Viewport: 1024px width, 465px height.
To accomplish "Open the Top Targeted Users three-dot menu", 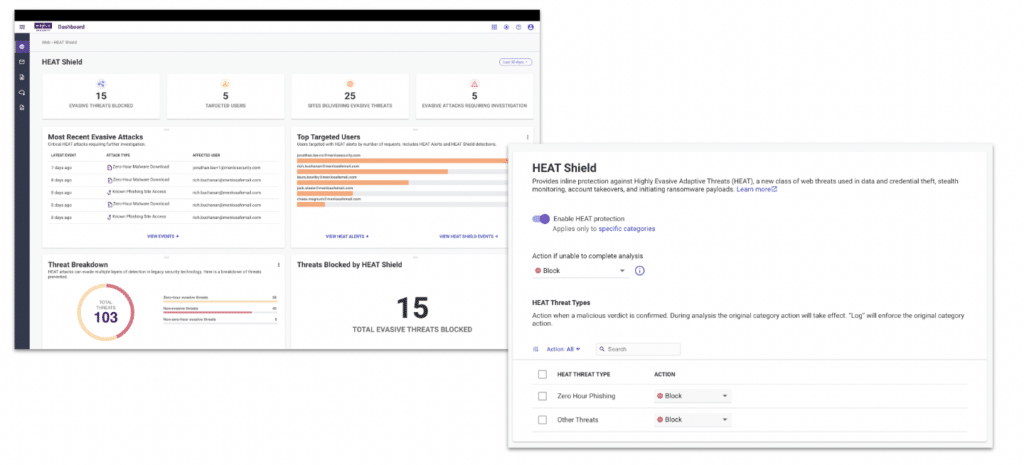I will tap(528, 137).
